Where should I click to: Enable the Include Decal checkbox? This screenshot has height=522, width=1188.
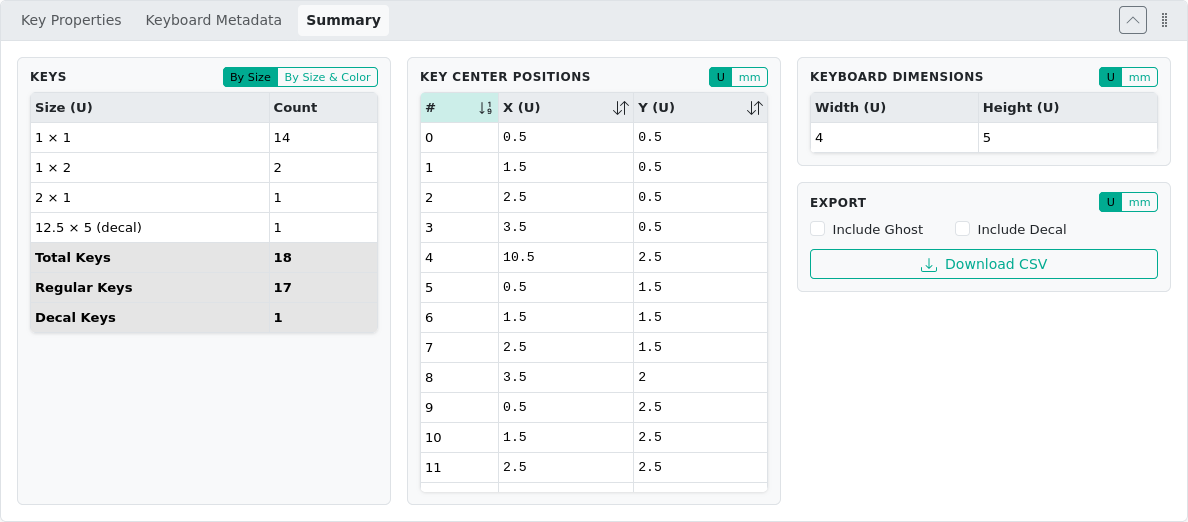(x=963, y=229)
